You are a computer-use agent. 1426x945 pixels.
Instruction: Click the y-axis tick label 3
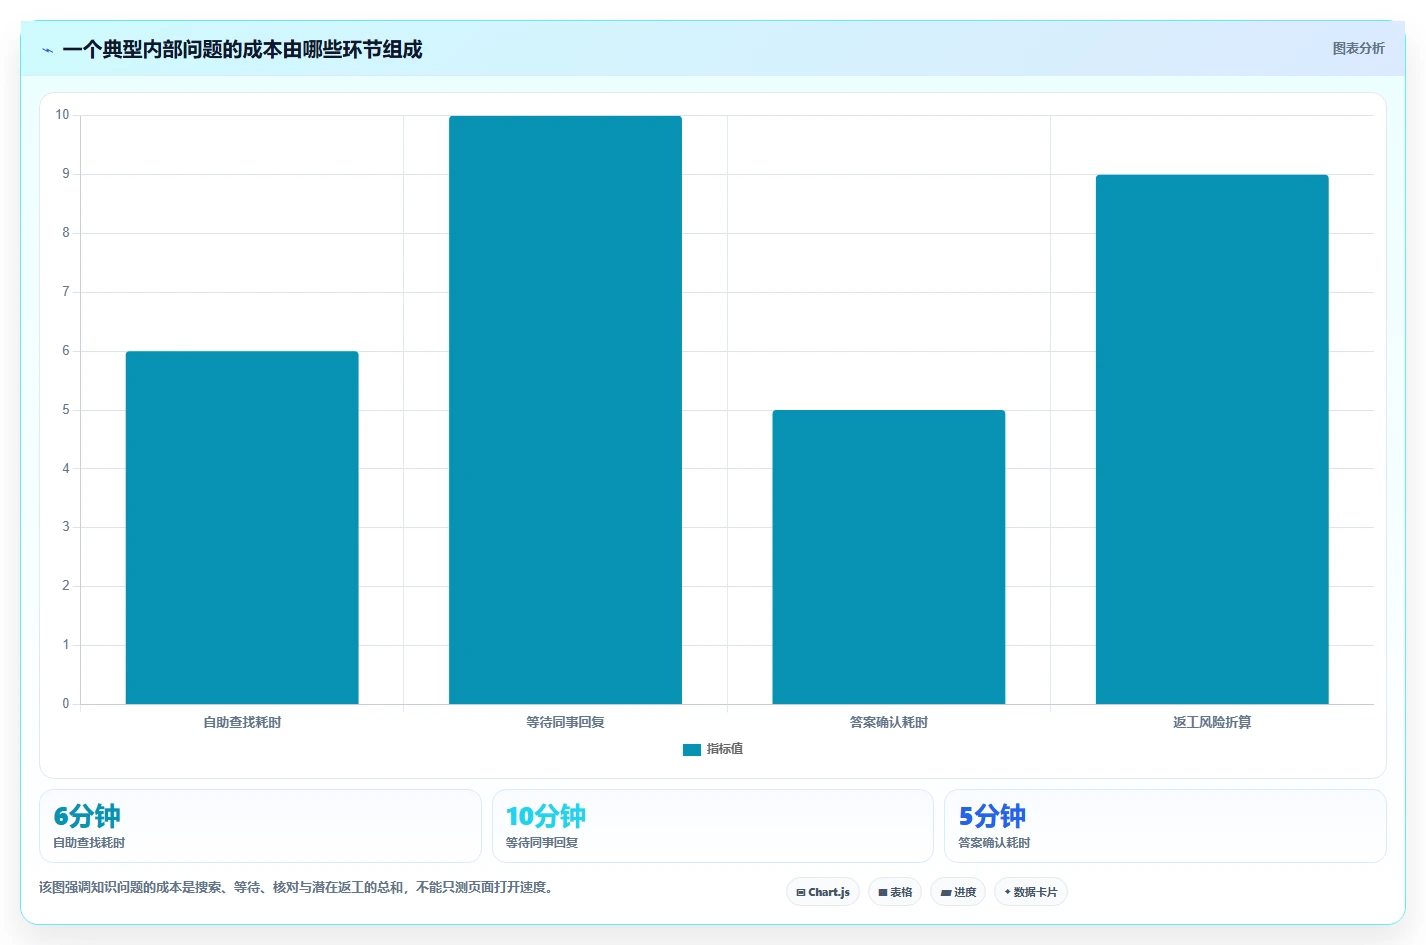pos(66,527)
